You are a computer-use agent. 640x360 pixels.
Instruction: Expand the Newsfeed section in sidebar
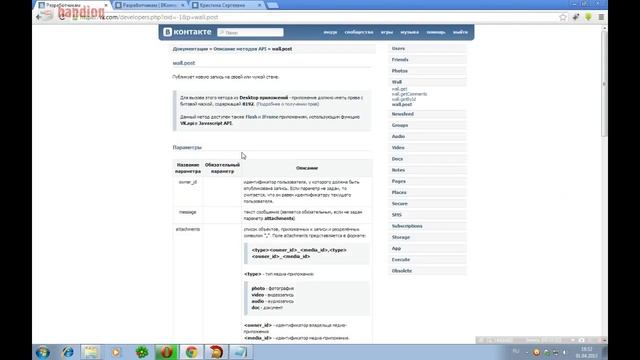tap(427, 114)
